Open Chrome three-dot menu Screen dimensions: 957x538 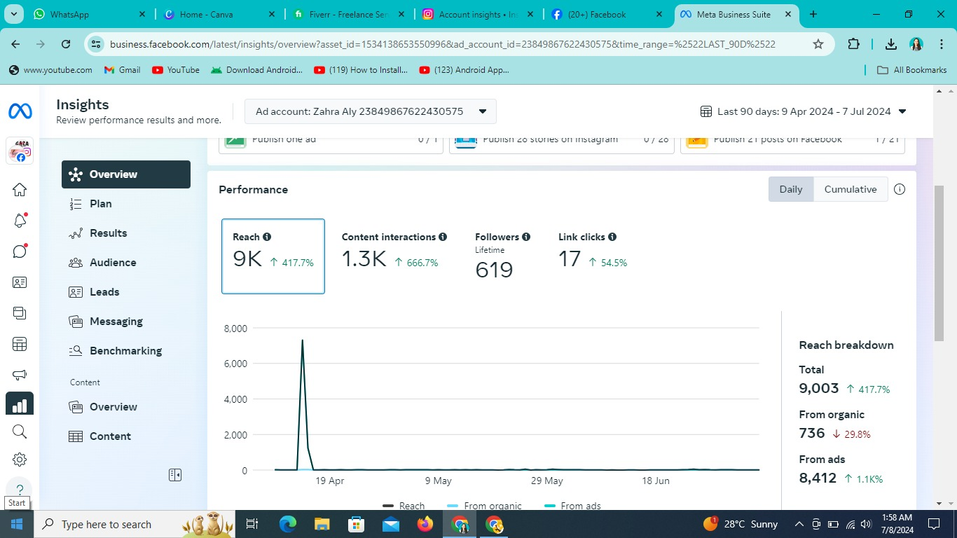[x=942, y=44]
